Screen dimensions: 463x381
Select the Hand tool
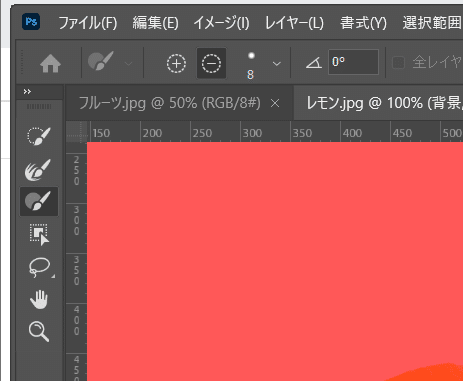click(x=39, y=299)
